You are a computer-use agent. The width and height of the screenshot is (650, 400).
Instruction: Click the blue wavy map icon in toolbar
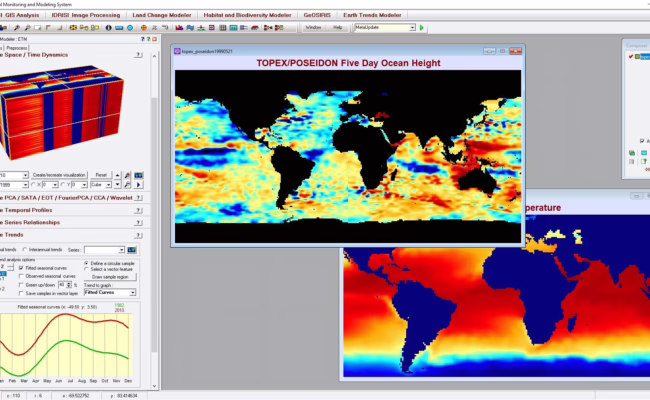click(190, 28)
